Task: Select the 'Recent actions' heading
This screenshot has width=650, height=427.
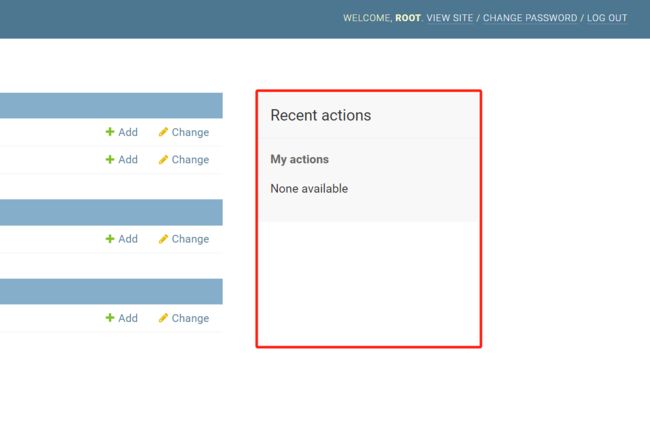Action: point(320,115)
